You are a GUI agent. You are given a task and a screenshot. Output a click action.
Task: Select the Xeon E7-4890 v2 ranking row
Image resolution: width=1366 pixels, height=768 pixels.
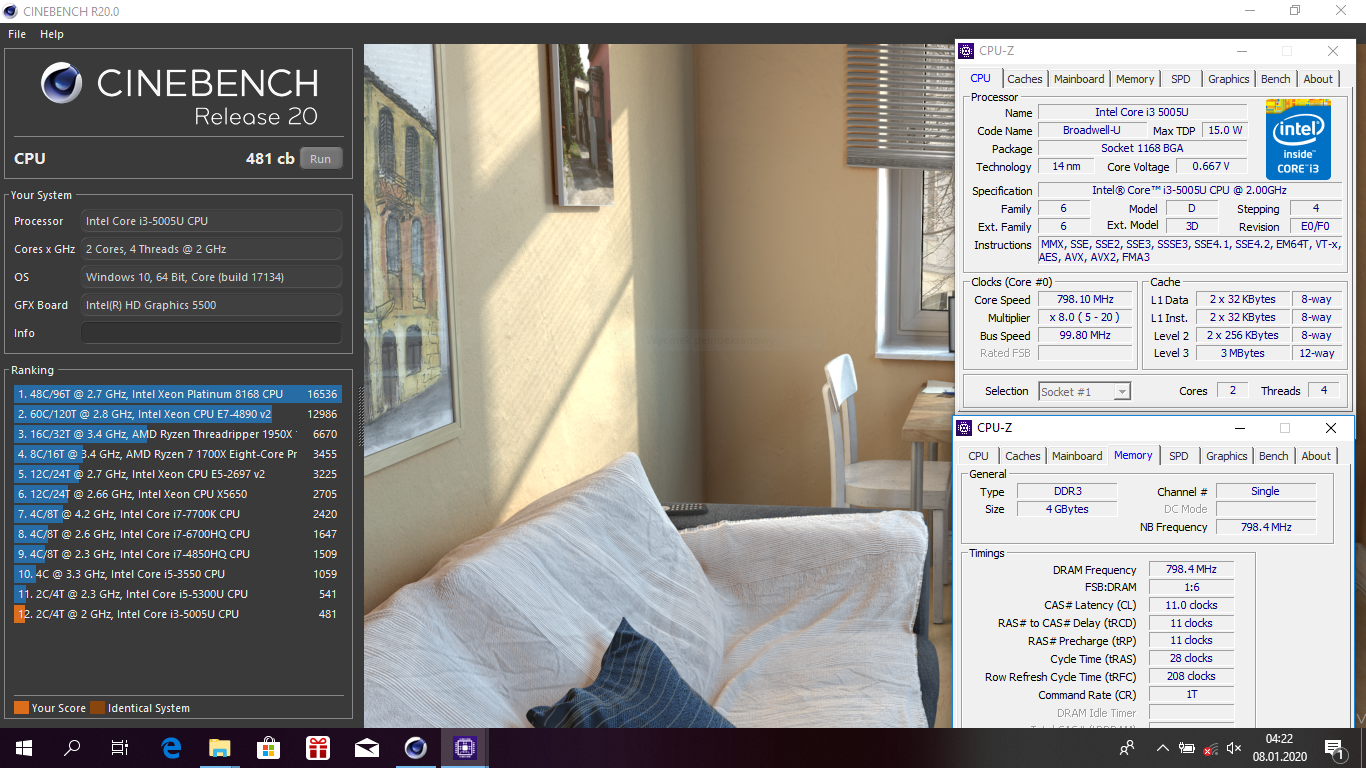[178, 414]
